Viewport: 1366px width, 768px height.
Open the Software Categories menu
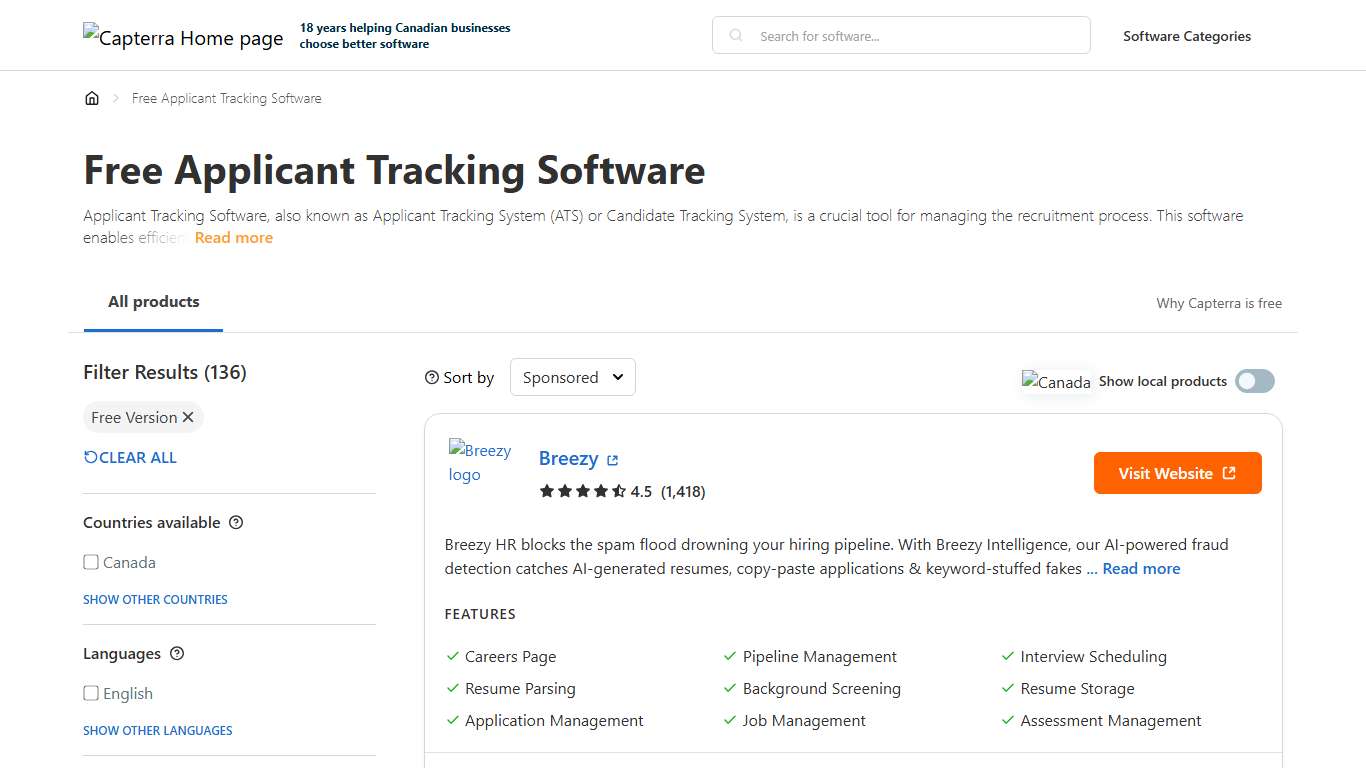click(x=1187, y=36)
